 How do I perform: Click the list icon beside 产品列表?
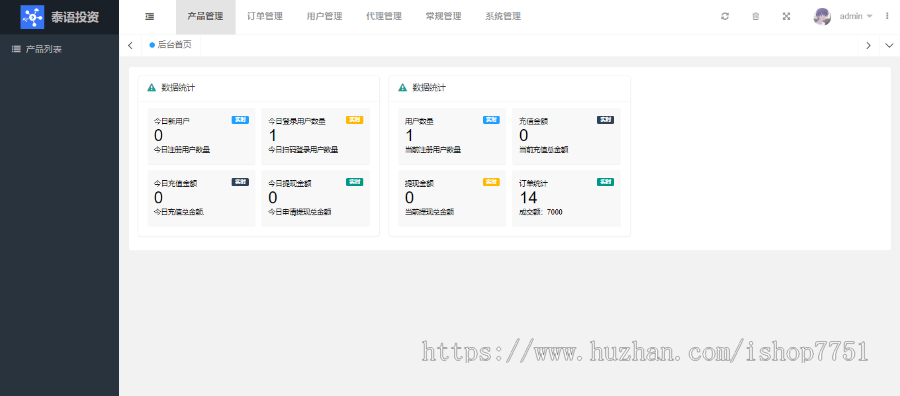pos(16,49)
